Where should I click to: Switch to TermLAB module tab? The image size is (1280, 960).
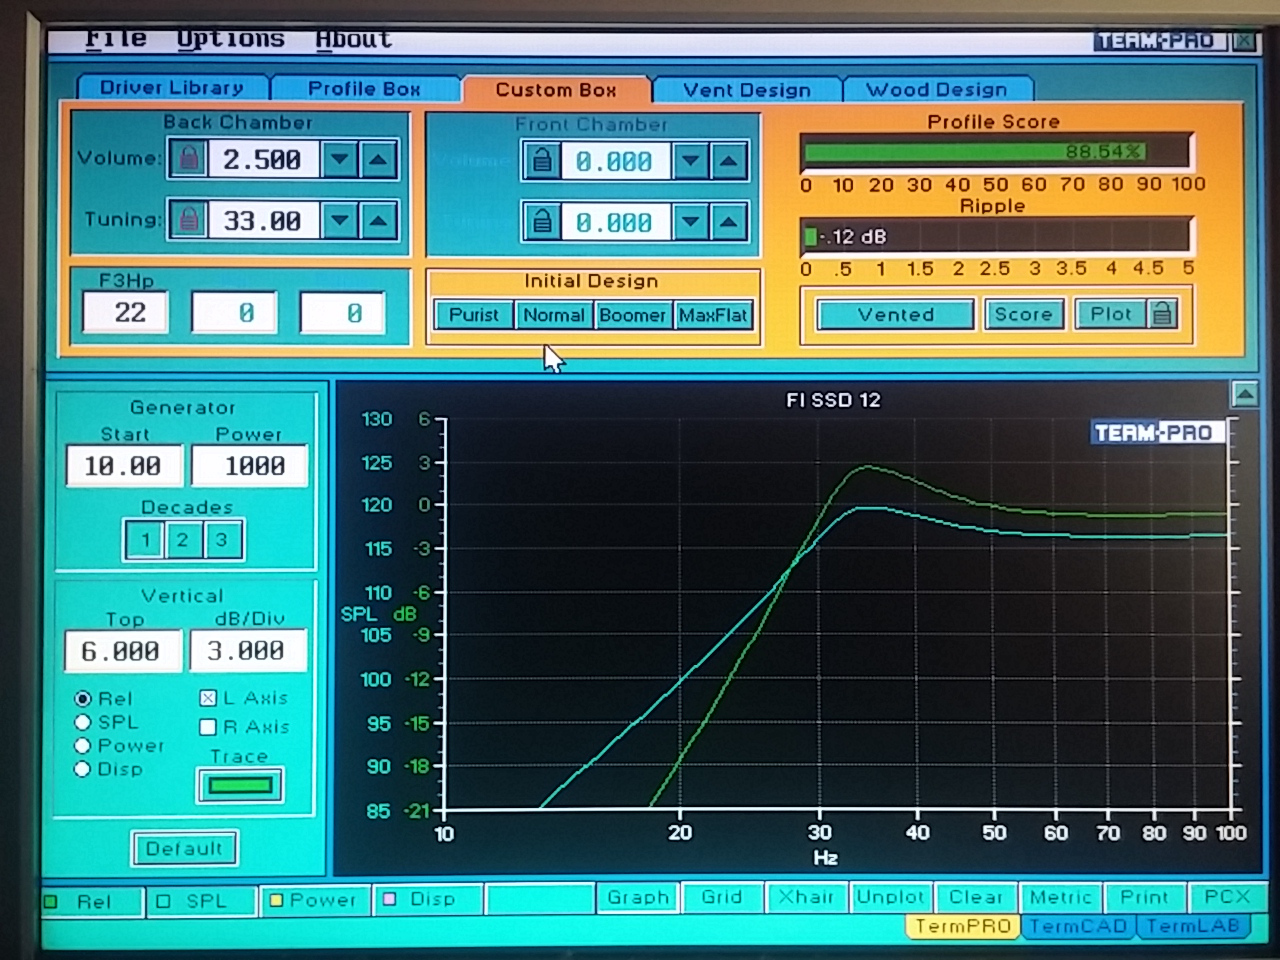coord(1192,926)
